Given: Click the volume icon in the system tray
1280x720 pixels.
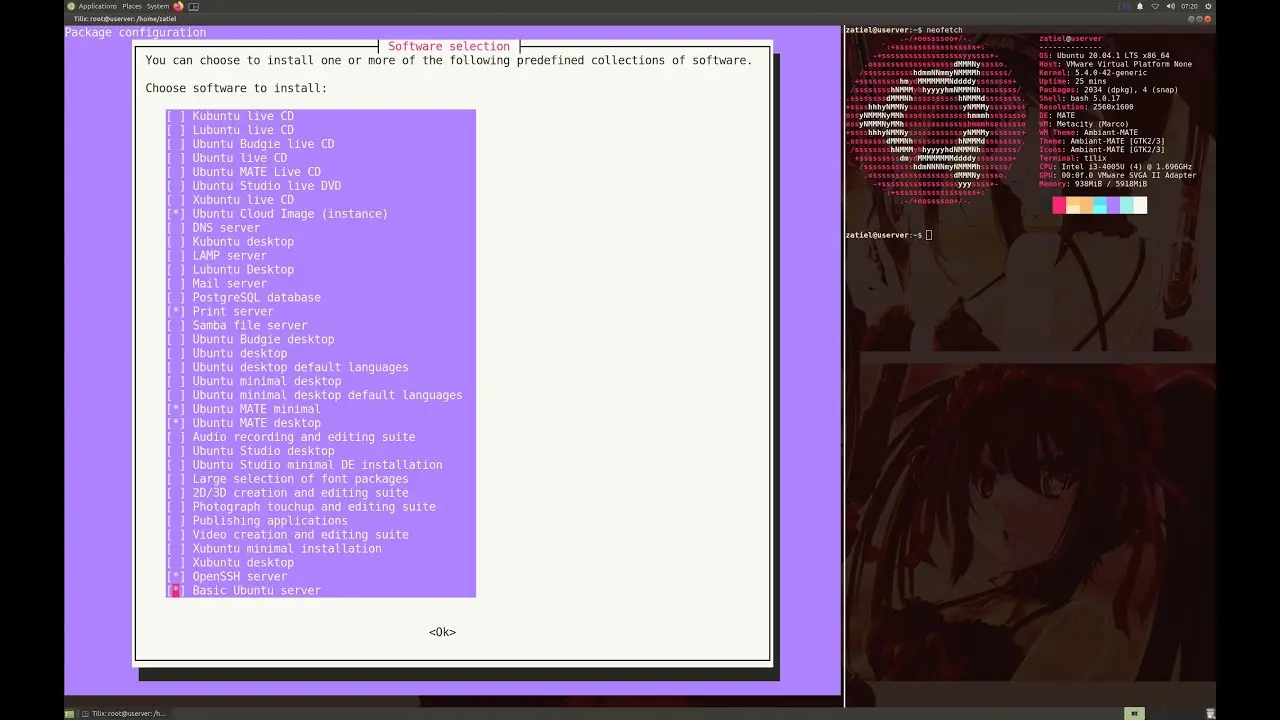Looking at the screenshot, I should [1170, 6].
